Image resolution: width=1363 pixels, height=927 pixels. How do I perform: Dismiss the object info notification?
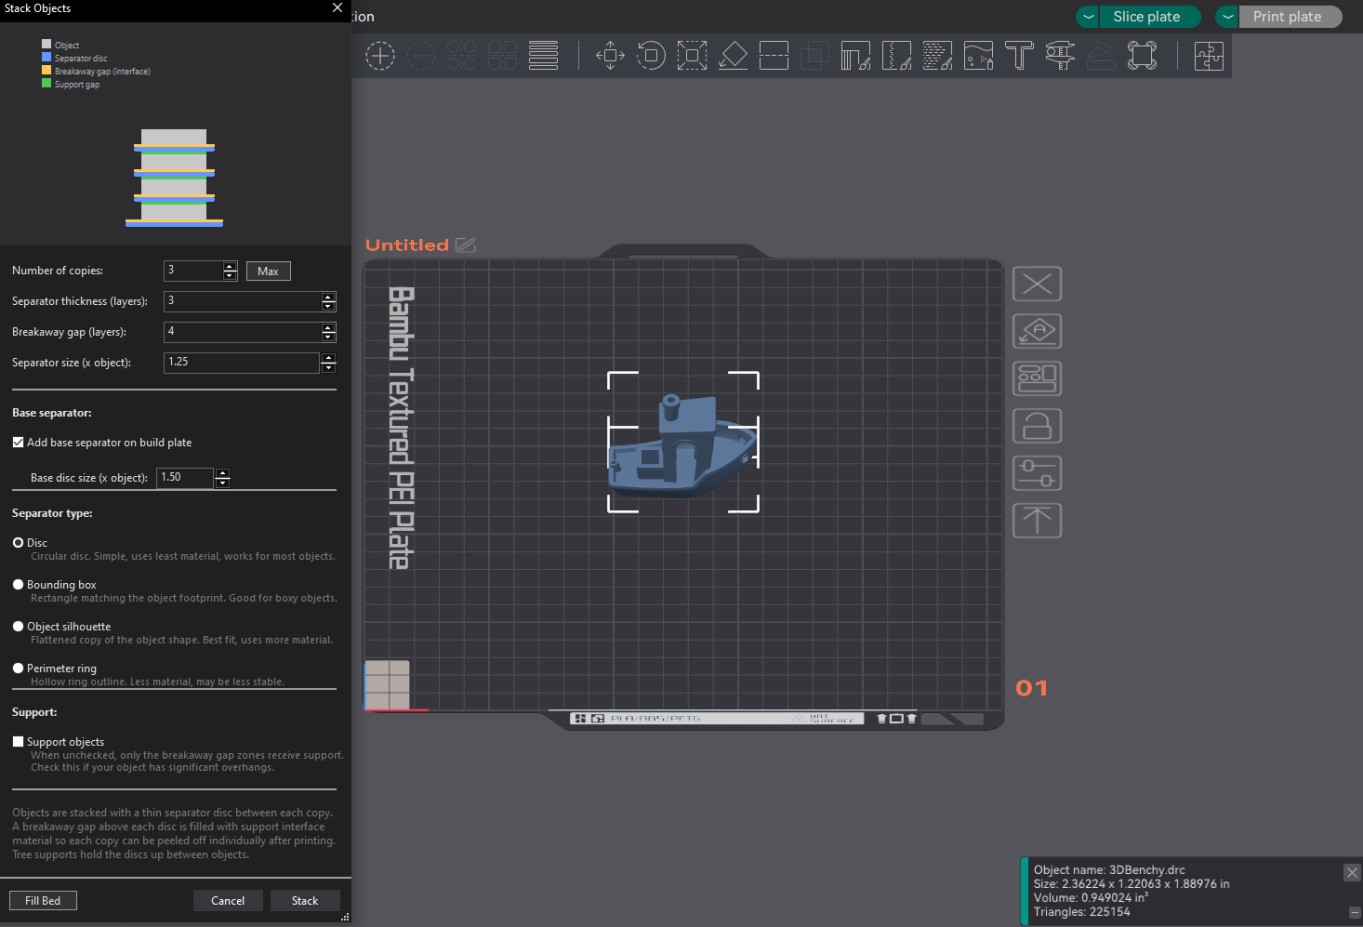click(x=1352, y=873)
